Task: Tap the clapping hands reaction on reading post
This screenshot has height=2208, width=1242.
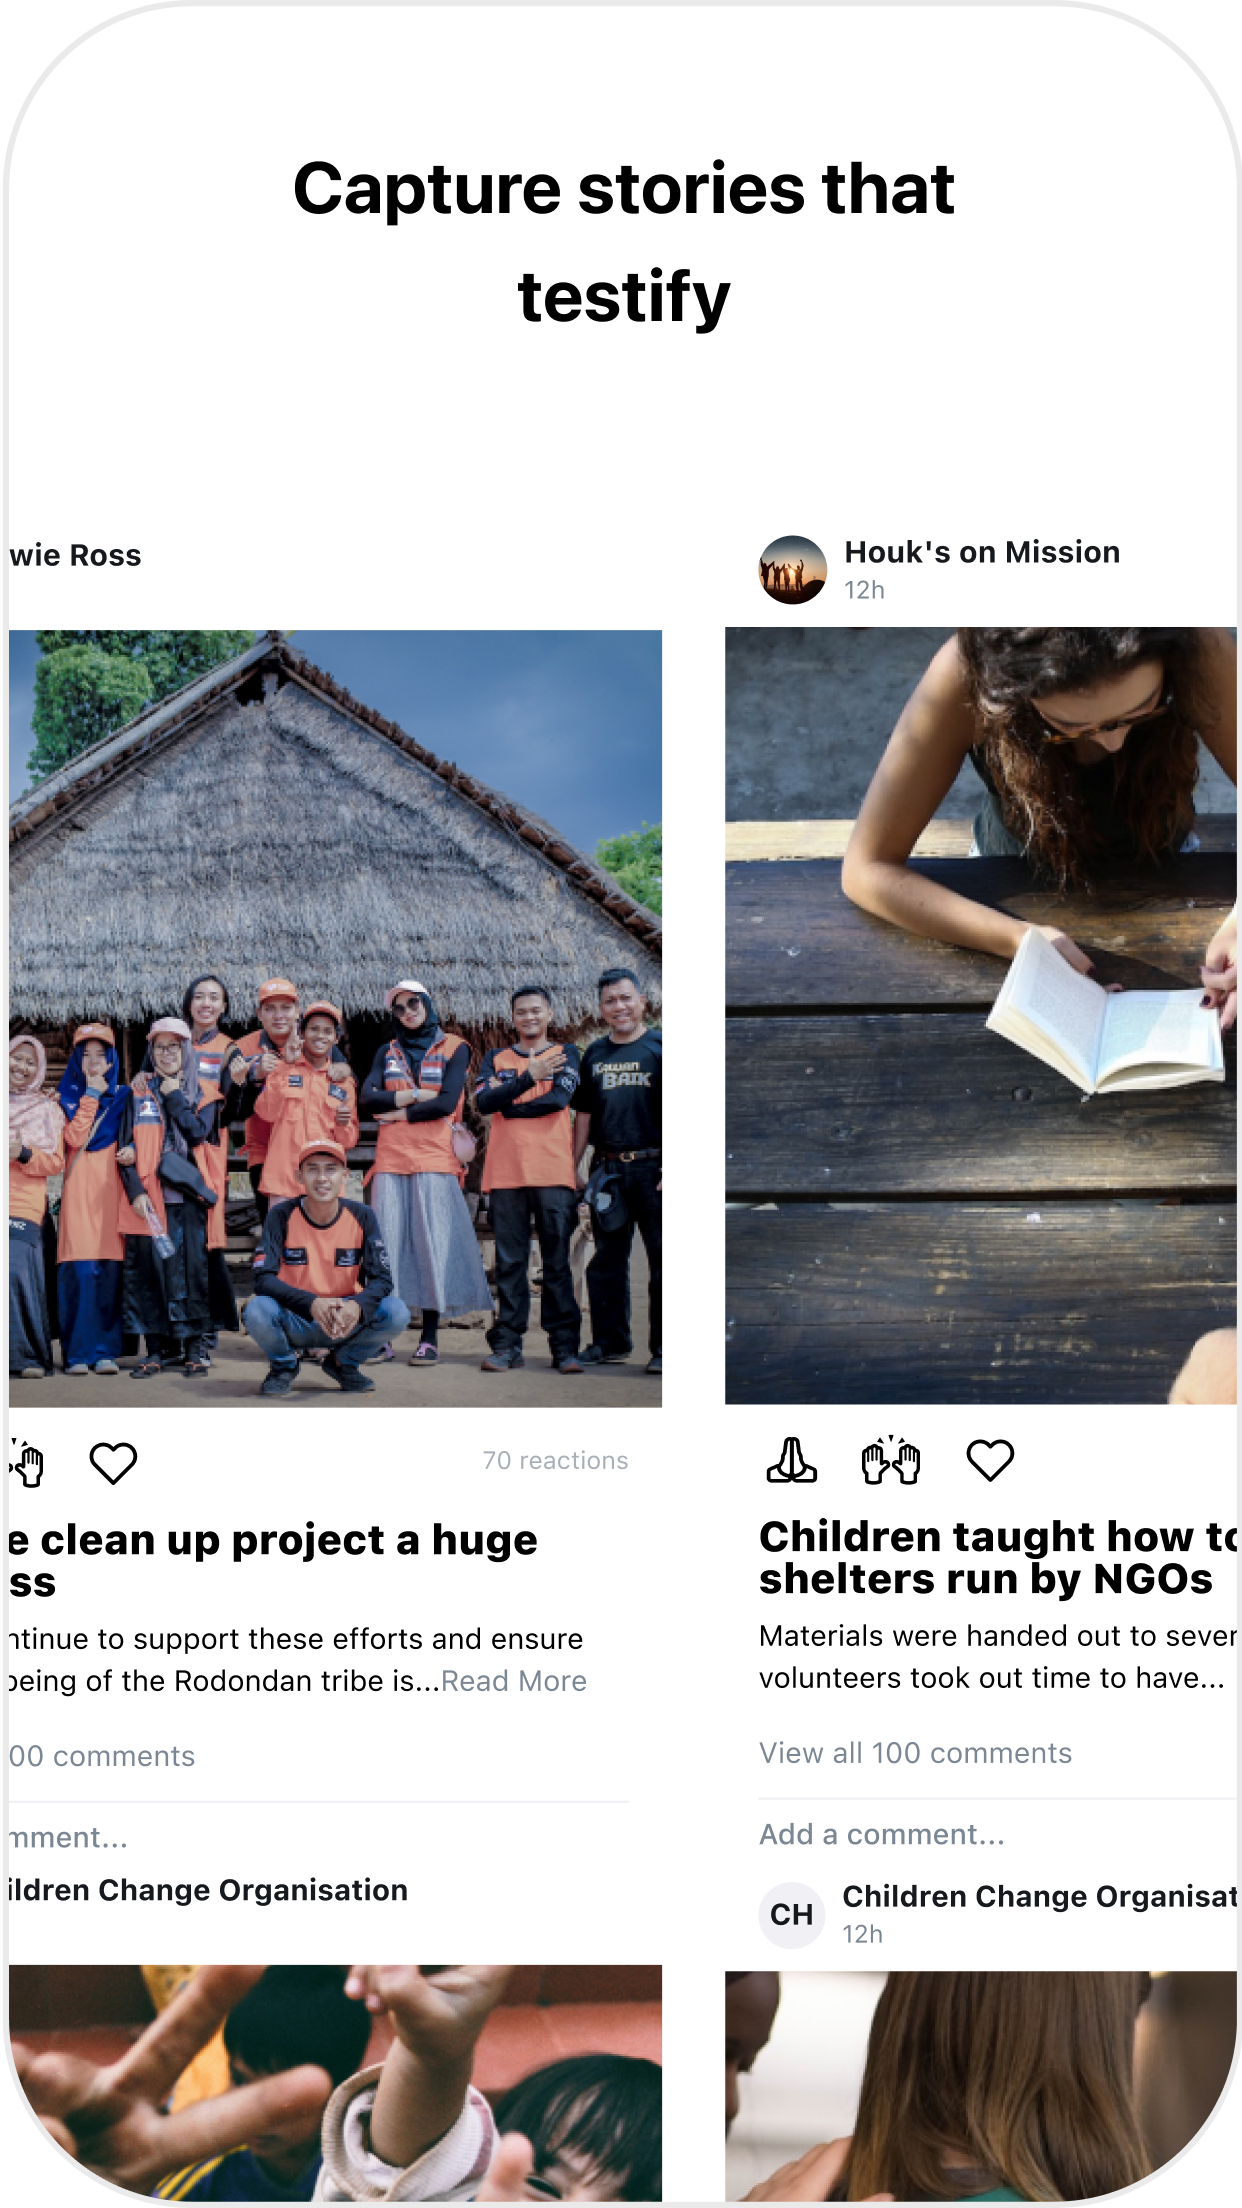Action: click(x=891, y=1461)
